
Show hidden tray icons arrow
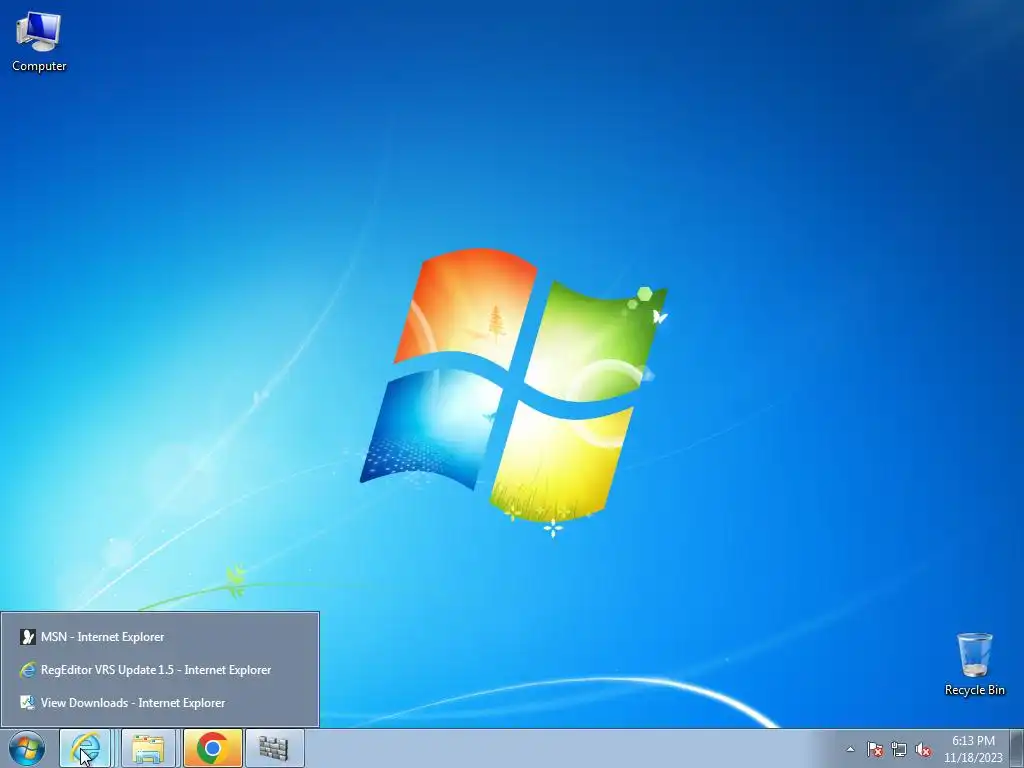click(x=850, y=749)
